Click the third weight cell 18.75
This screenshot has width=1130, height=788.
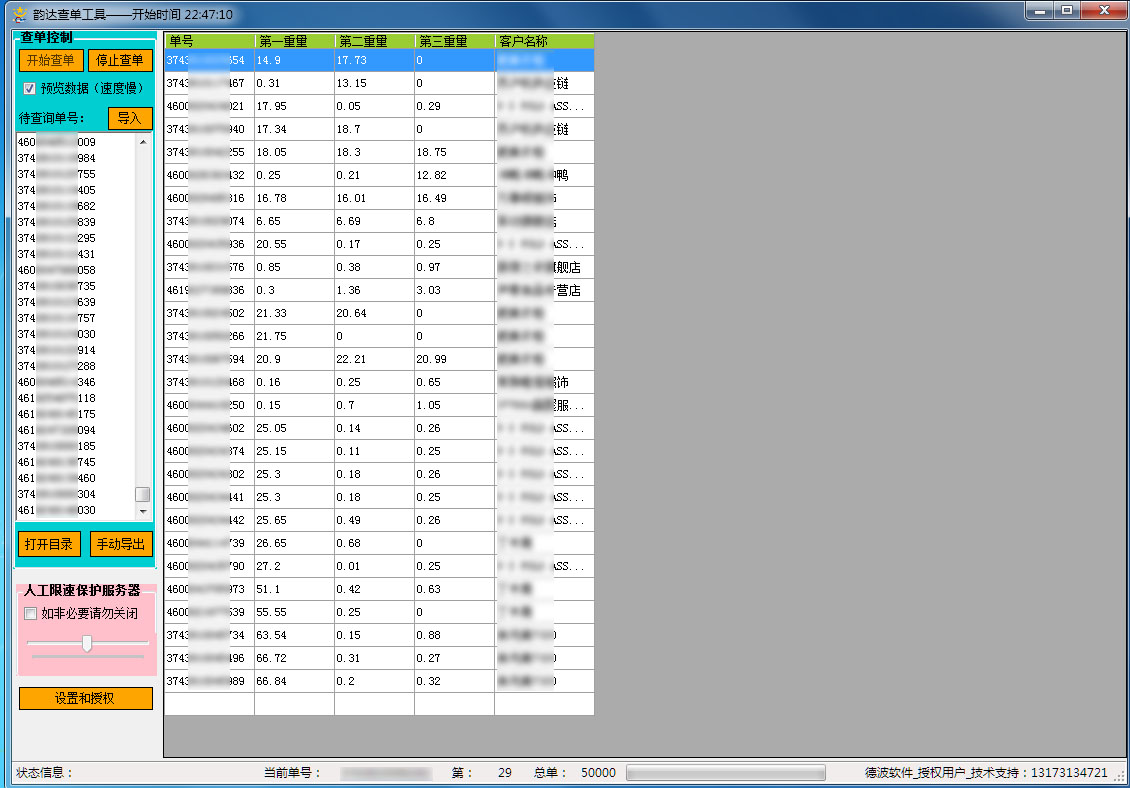tap(454, 153)
